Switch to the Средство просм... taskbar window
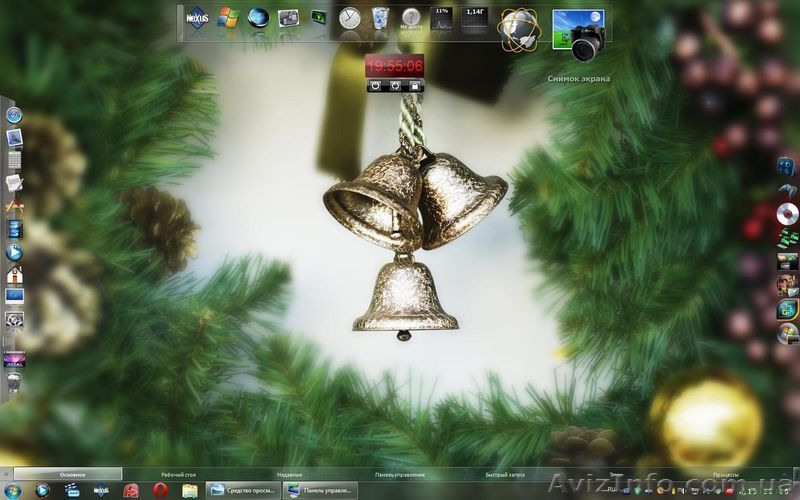800x500 pixels. click(243, 491)
